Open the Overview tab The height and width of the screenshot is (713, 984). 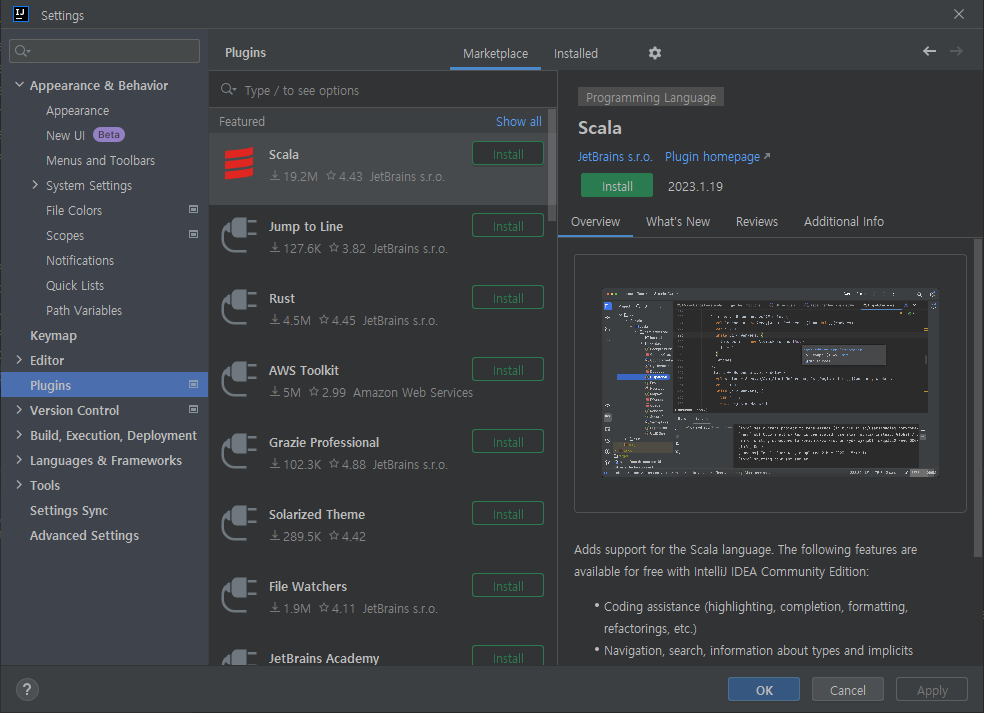click(595, 222)
